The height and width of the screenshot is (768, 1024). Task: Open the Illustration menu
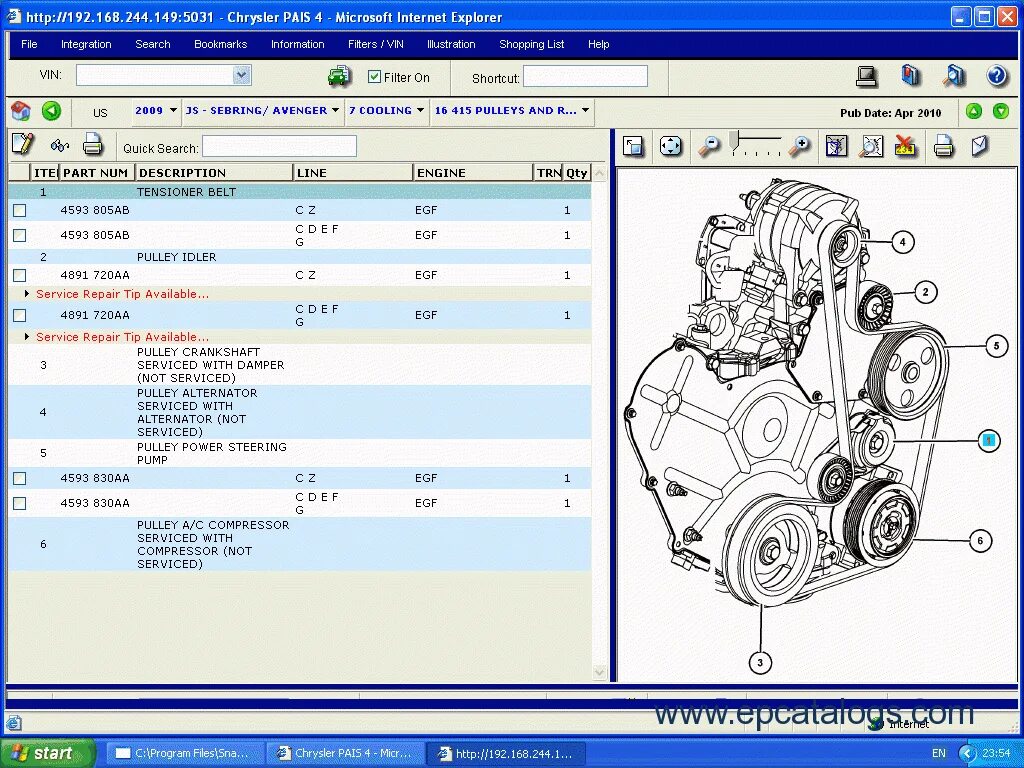pyautogui.click(x=451, y=44)
